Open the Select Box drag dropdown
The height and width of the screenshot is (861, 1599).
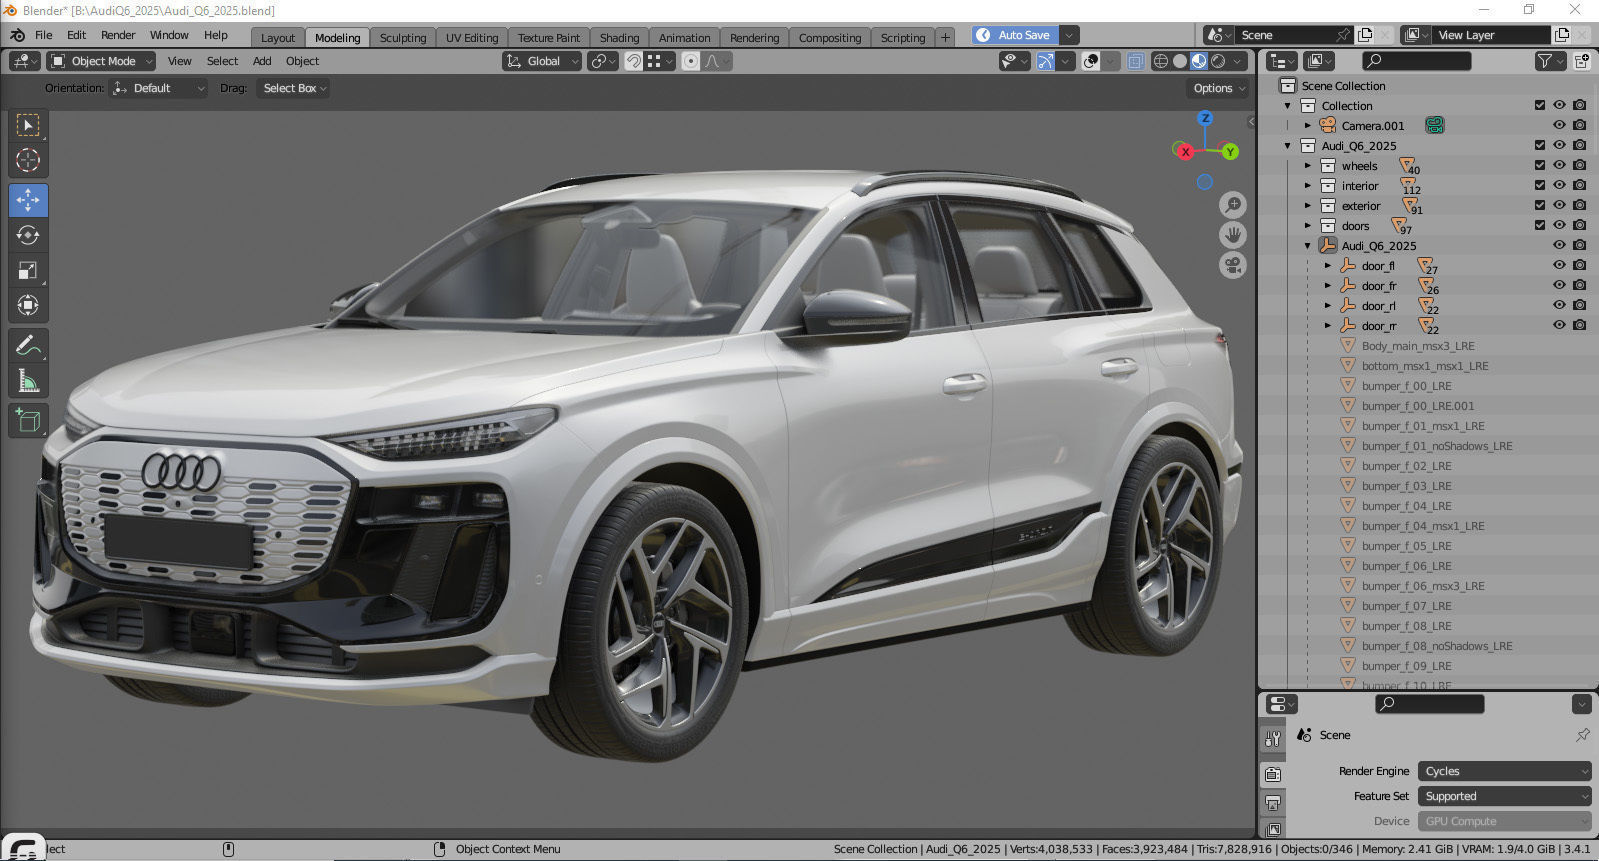point(293,88)
